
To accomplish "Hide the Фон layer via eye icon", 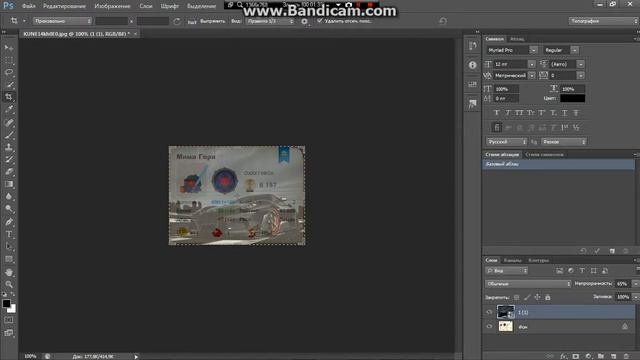I will tap(489, 327).
